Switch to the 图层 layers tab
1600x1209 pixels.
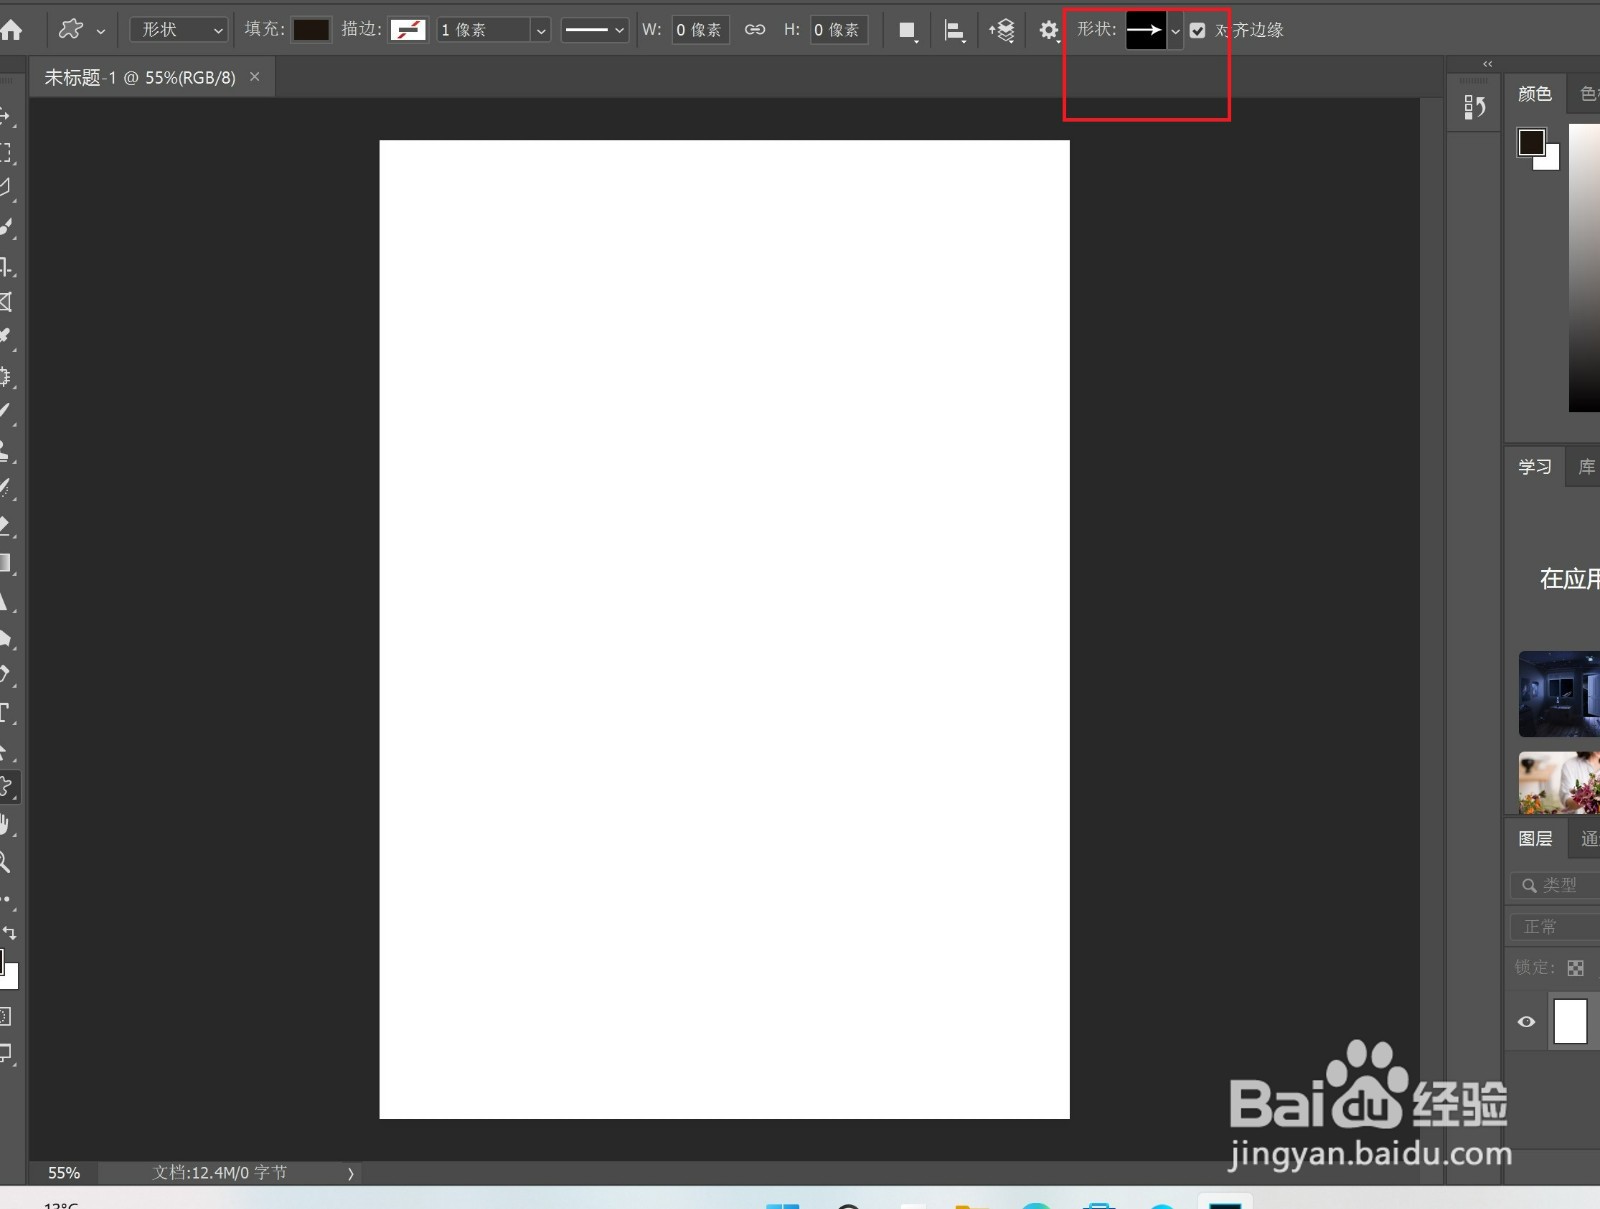[x=1535, y=839]
